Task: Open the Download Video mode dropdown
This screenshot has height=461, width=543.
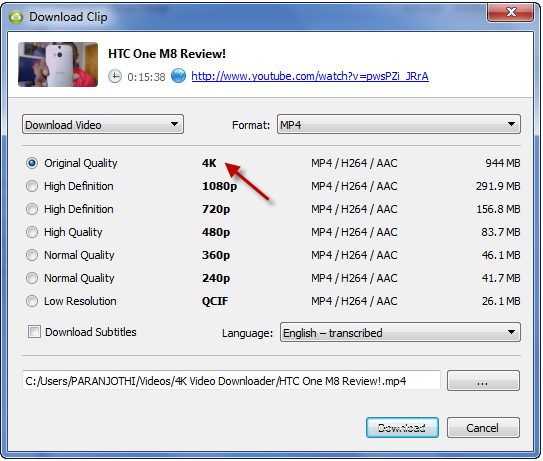Action: 103,124
